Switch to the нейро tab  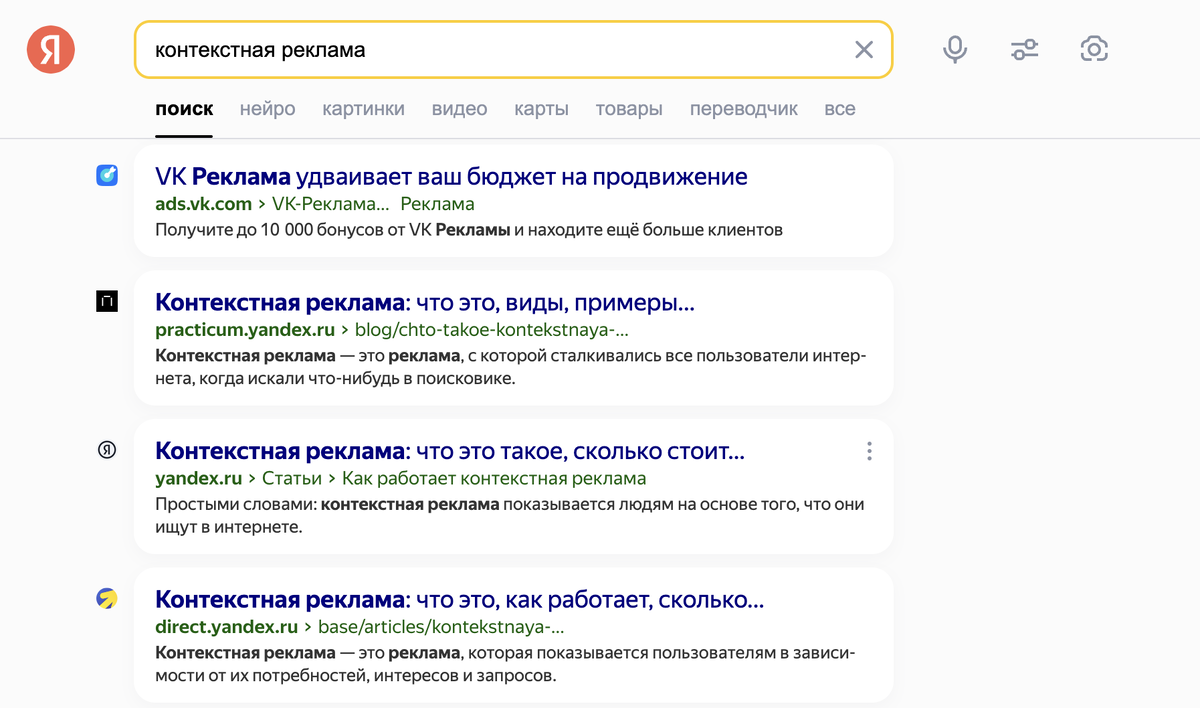(x=267, y=109)
